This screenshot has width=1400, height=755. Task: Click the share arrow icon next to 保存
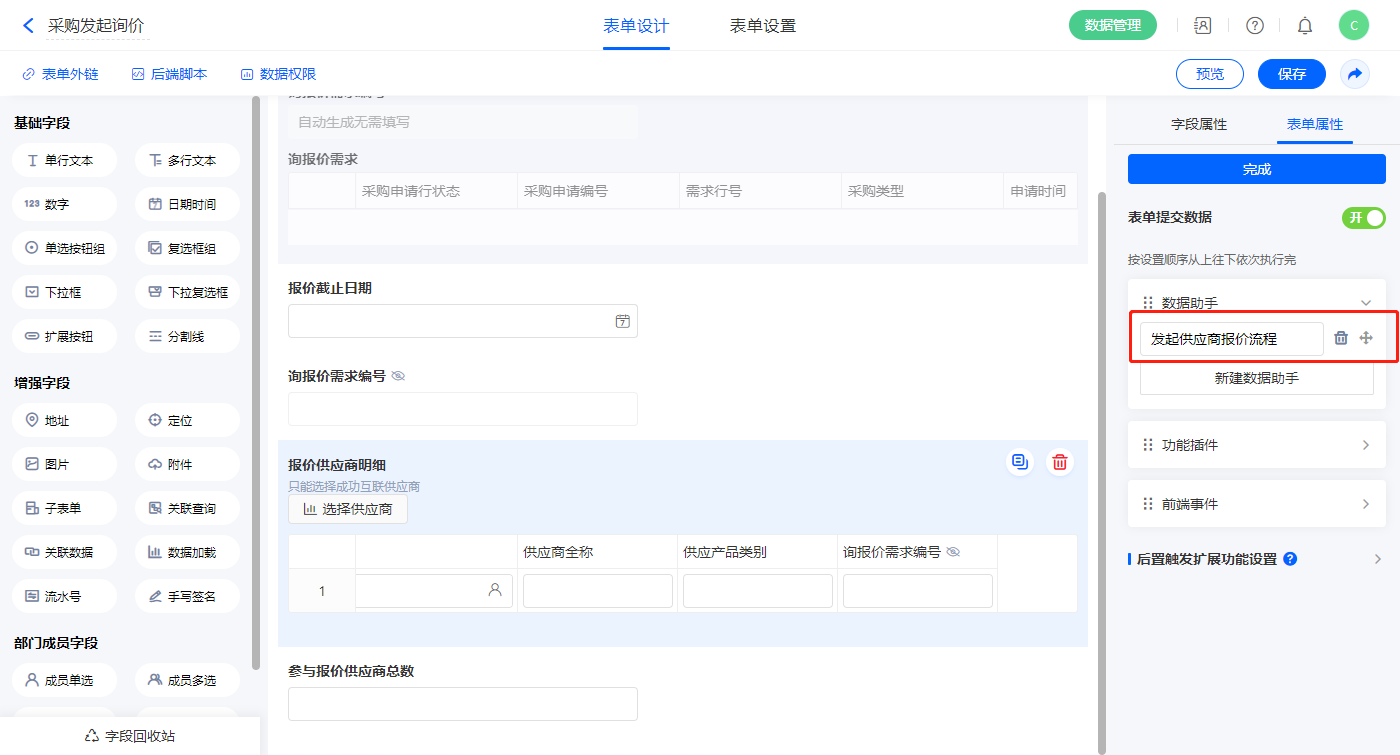click(x=1355, y=74)
